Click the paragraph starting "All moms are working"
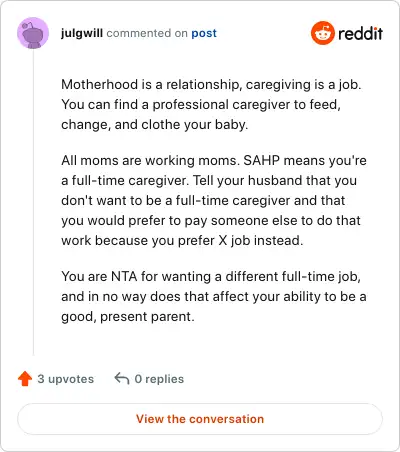This screenshot has width=400, height=452. click(x=214, y=200)
